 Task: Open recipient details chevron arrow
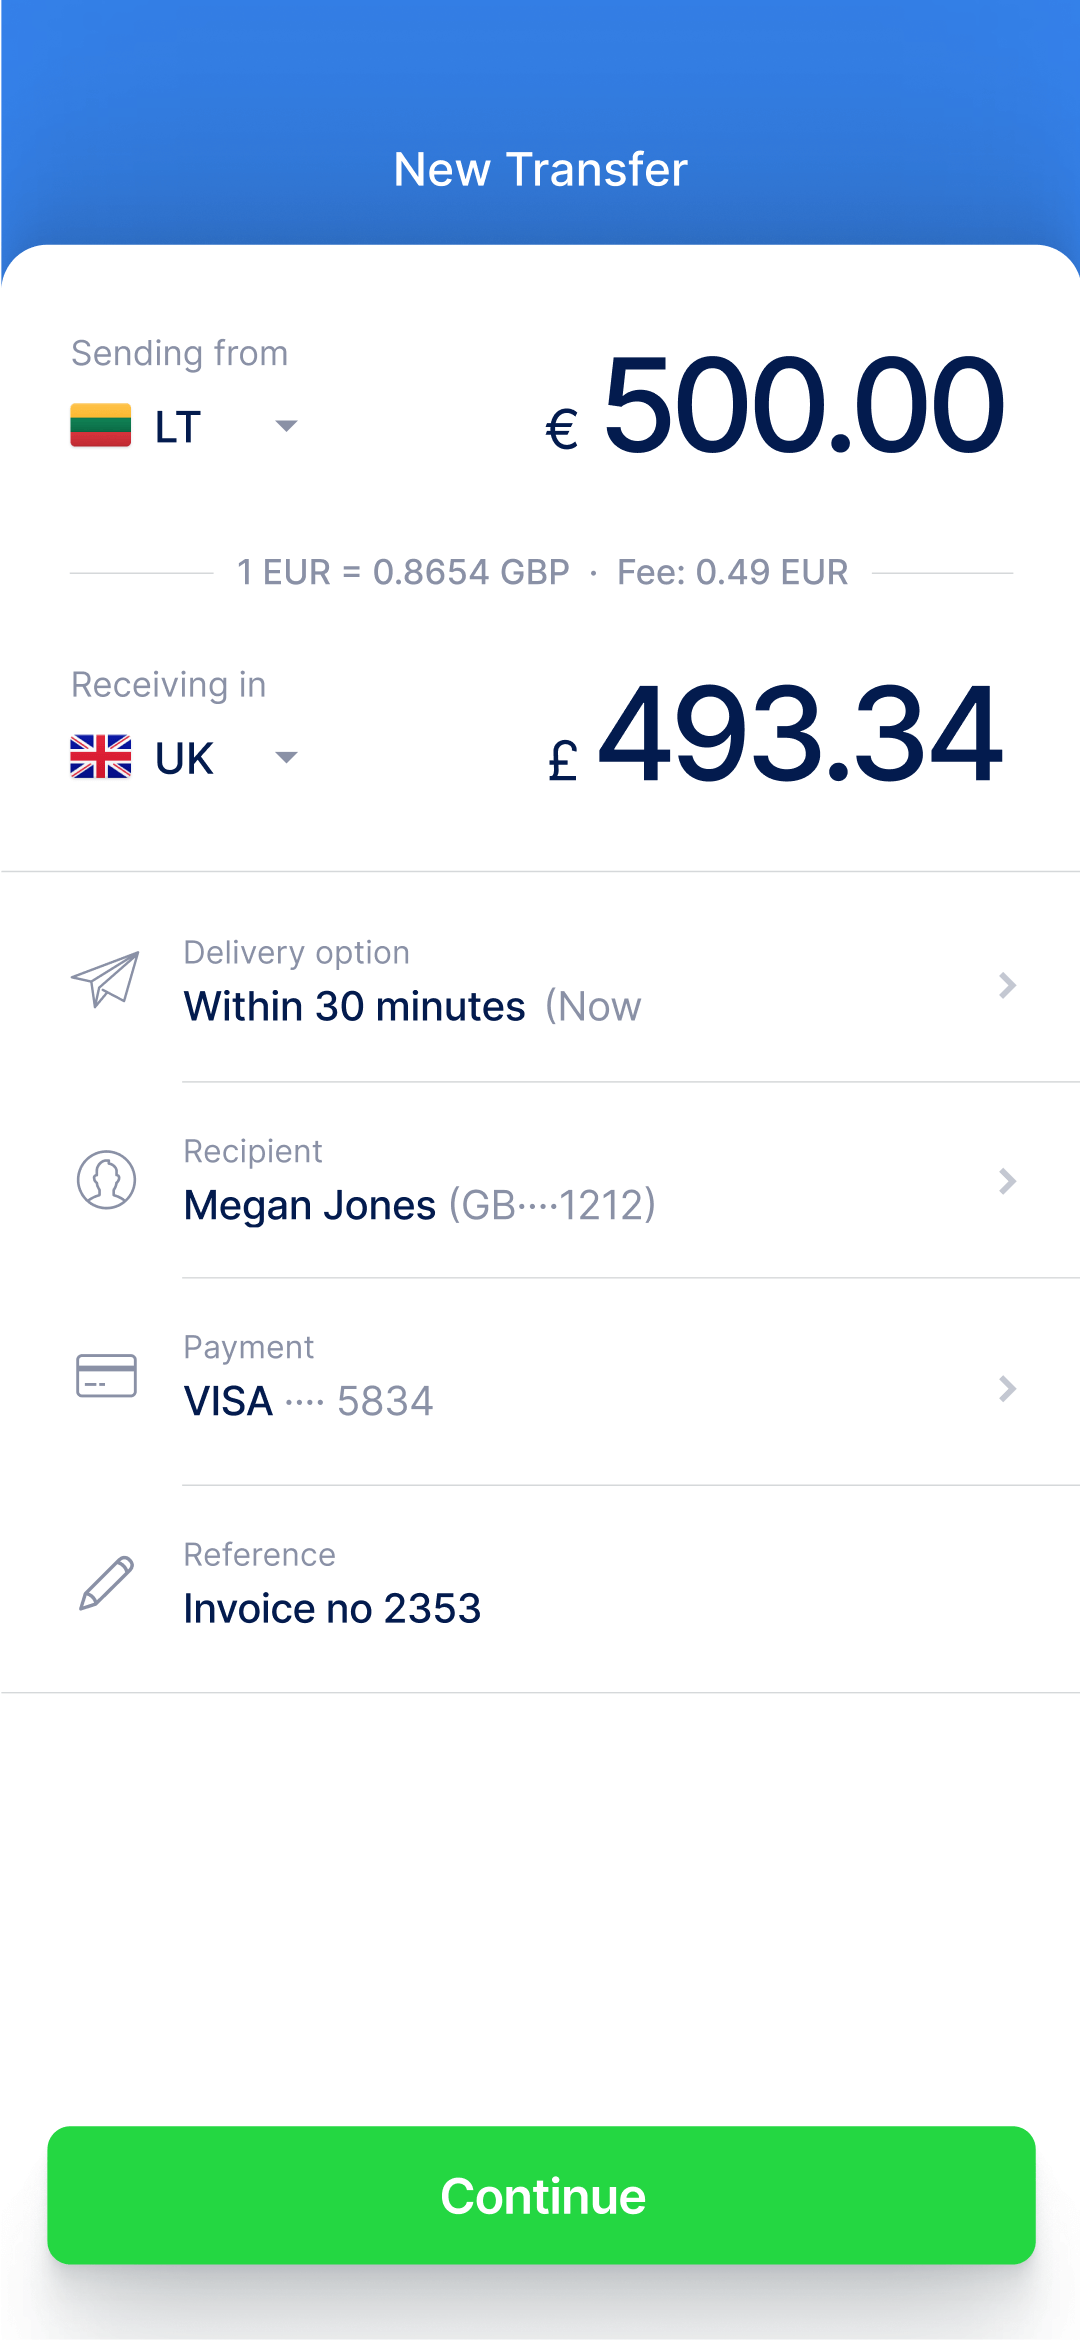tap(1007, 1182)
